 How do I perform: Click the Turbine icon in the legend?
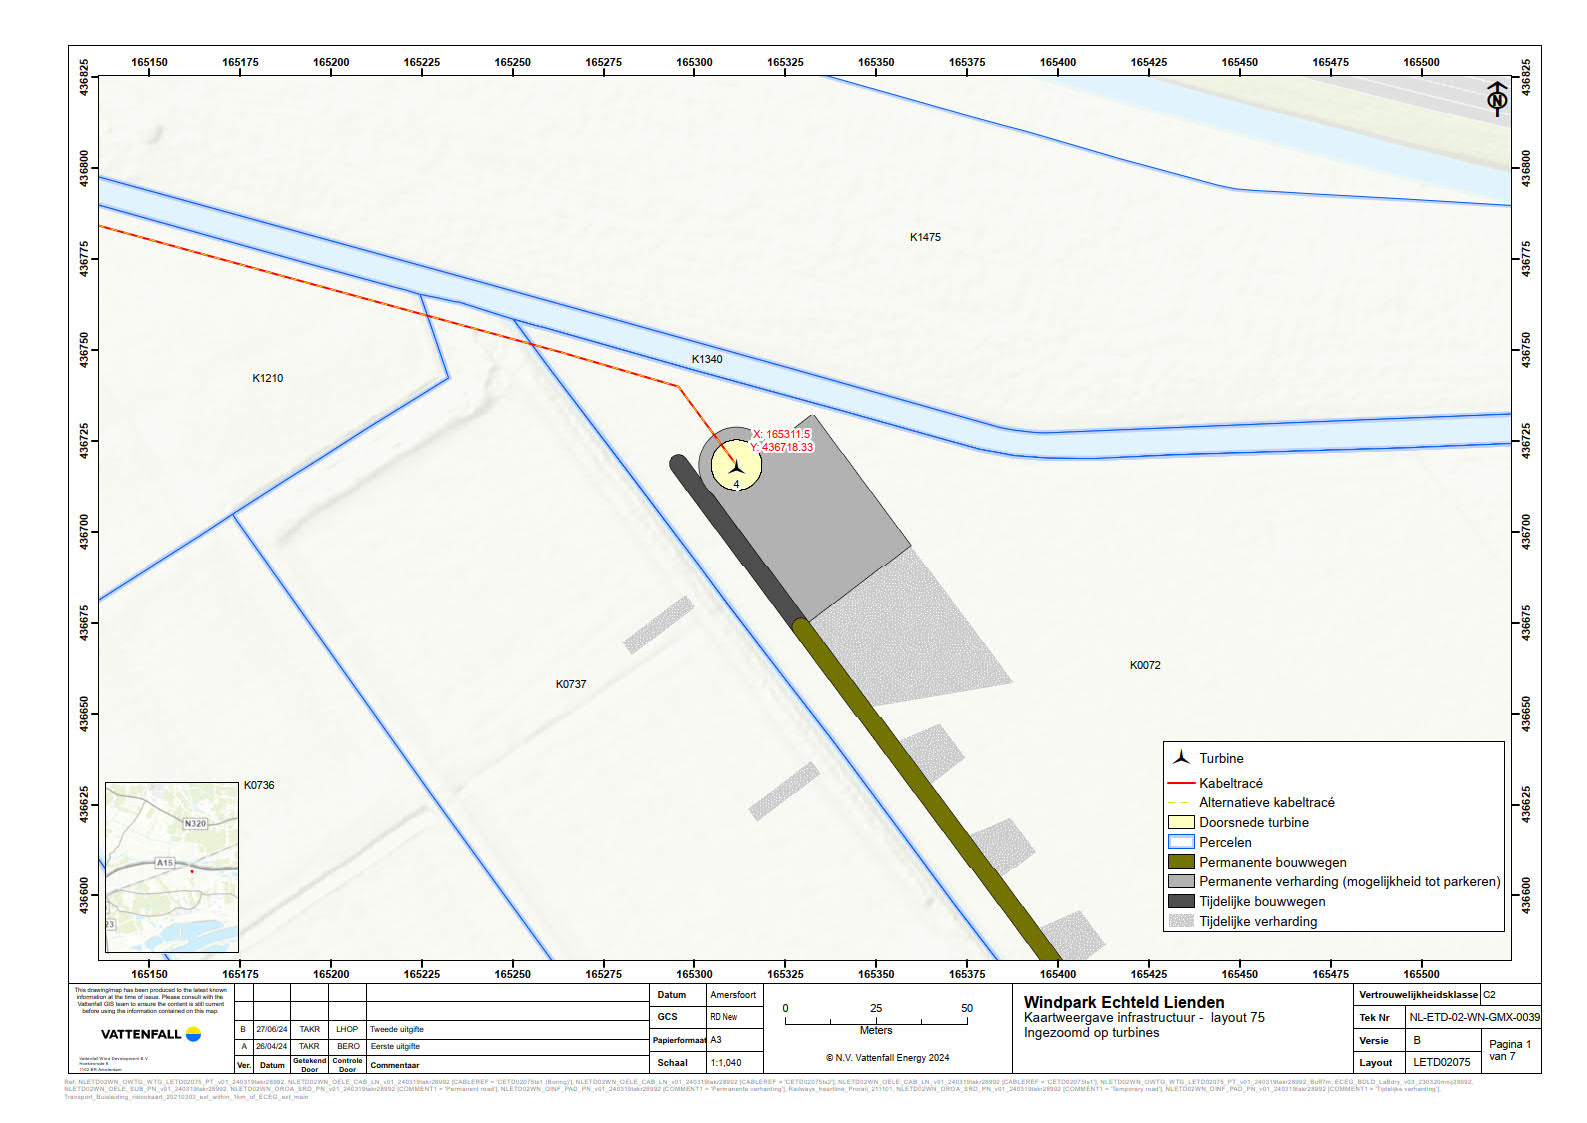[1181, 758]
